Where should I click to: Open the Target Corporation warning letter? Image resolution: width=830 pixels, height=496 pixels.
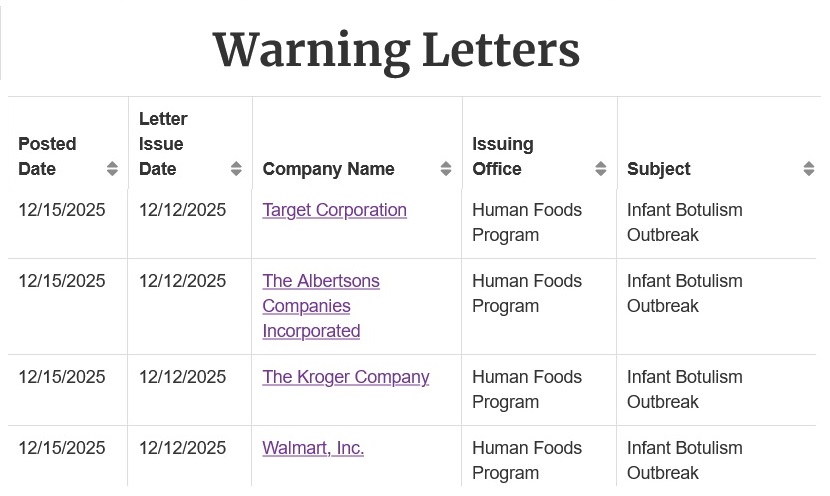pyautogui.click(x=334, y=210)
